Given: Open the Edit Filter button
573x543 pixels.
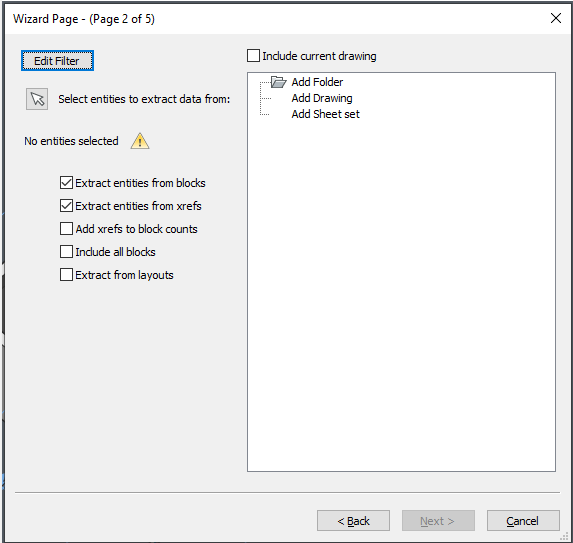Looking at the screenshot, I should pos(57,61).
